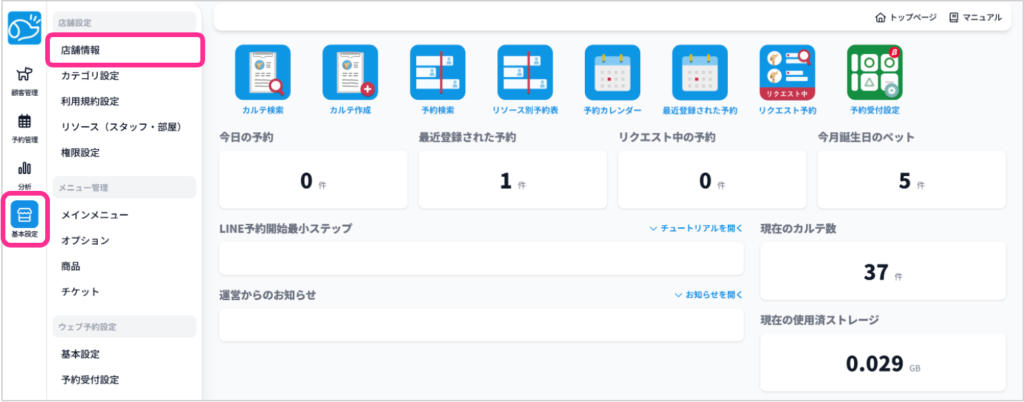
Task: Open リソース別予約表 icon
Action: 525,73
